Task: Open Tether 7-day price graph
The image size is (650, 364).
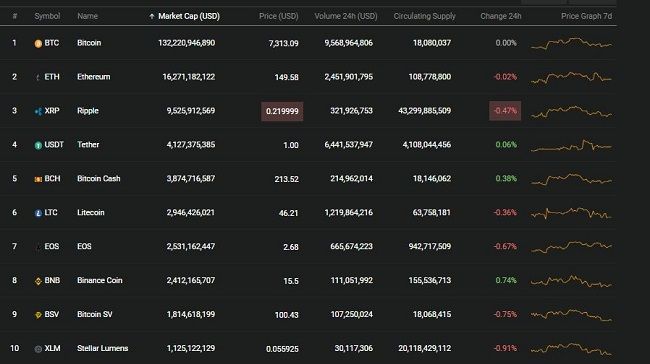Action: [x=571, y=145]
